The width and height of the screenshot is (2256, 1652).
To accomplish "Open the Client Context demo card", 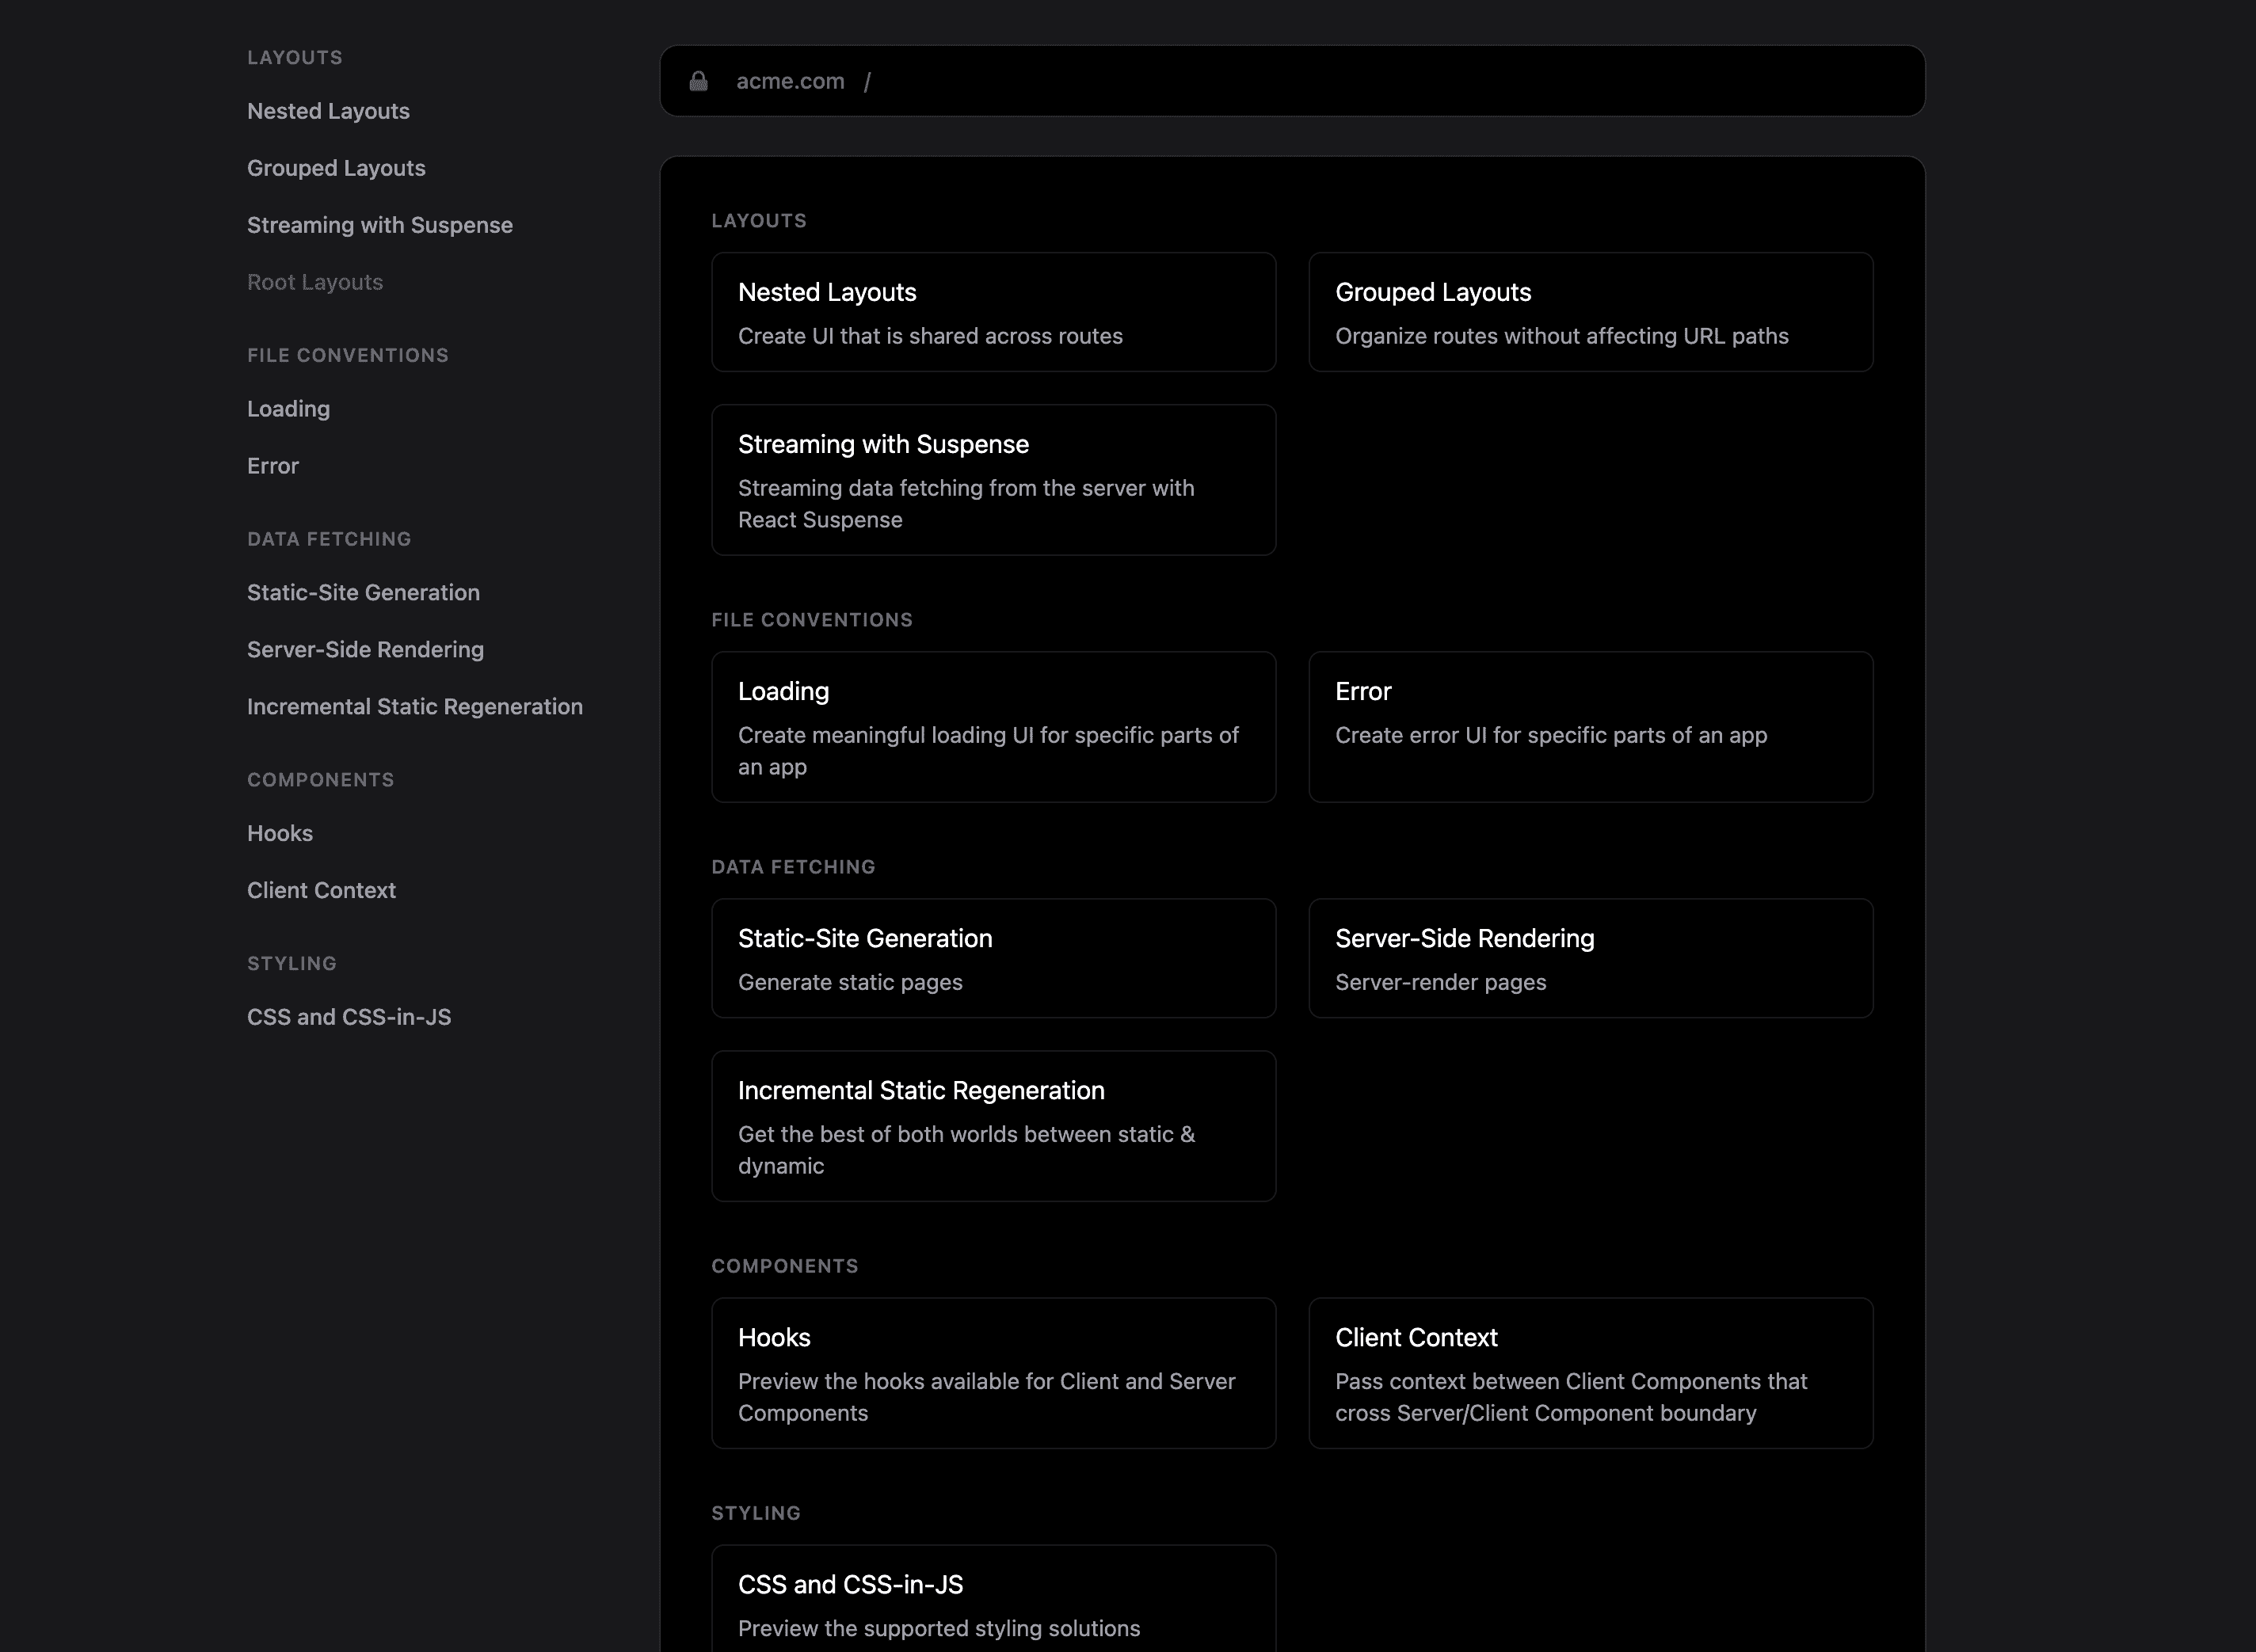I will (x=1590, y=1373).
